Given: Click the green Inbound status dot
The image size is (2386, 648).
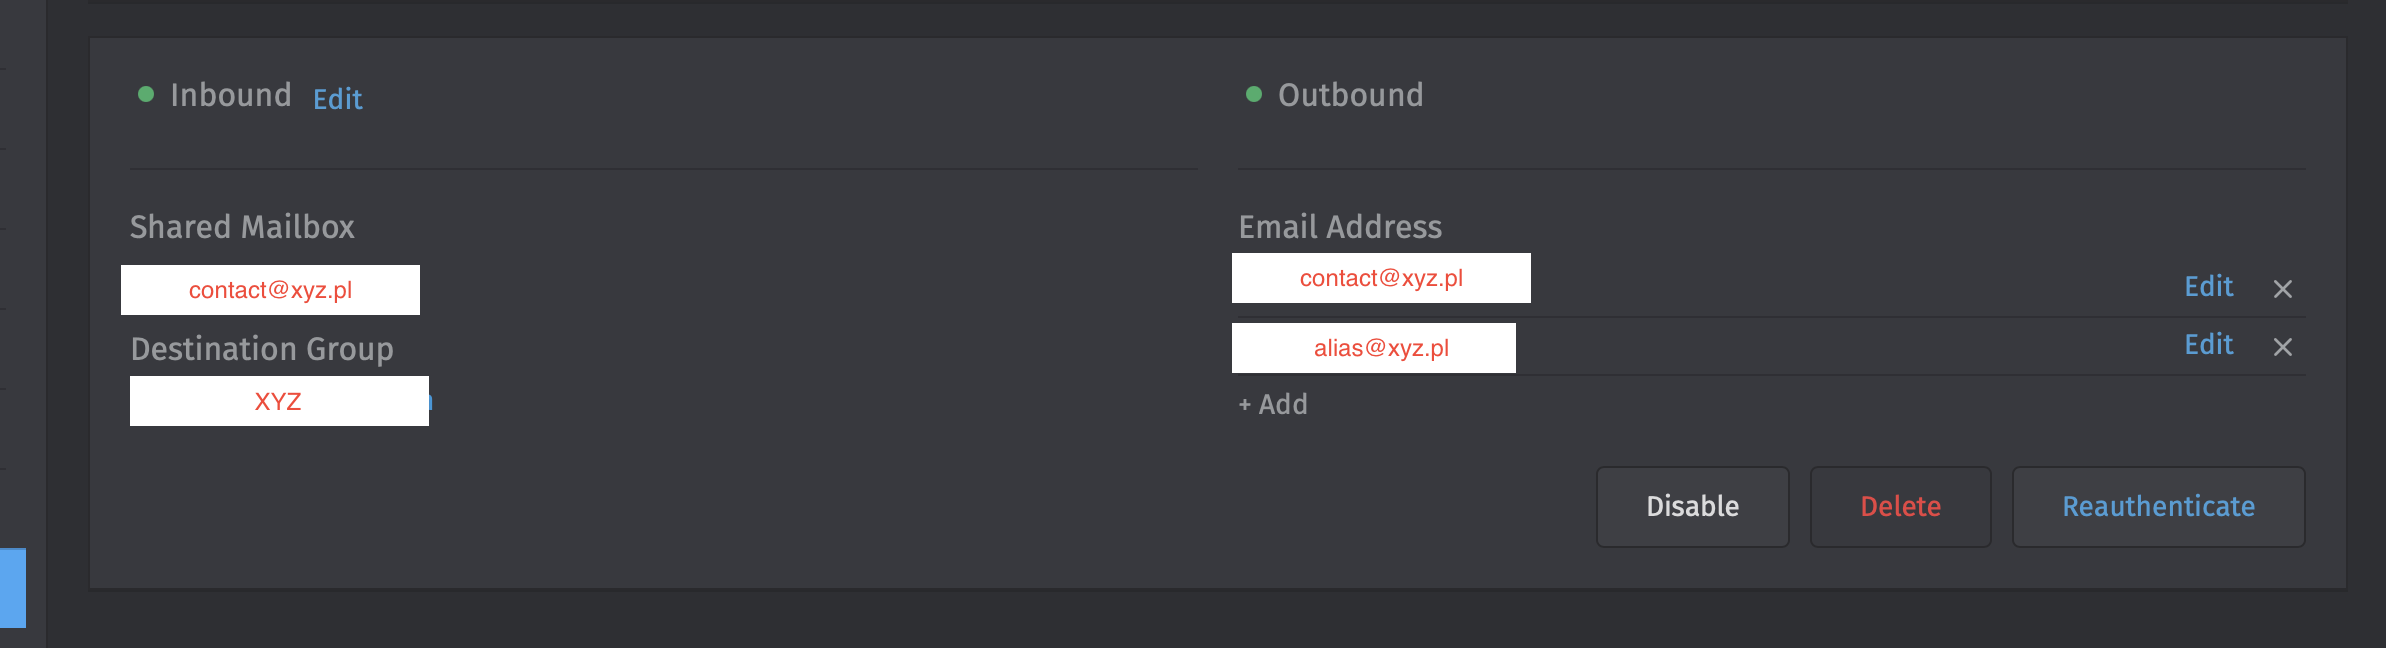Looking at the screenshot, I should coord(146,94).
